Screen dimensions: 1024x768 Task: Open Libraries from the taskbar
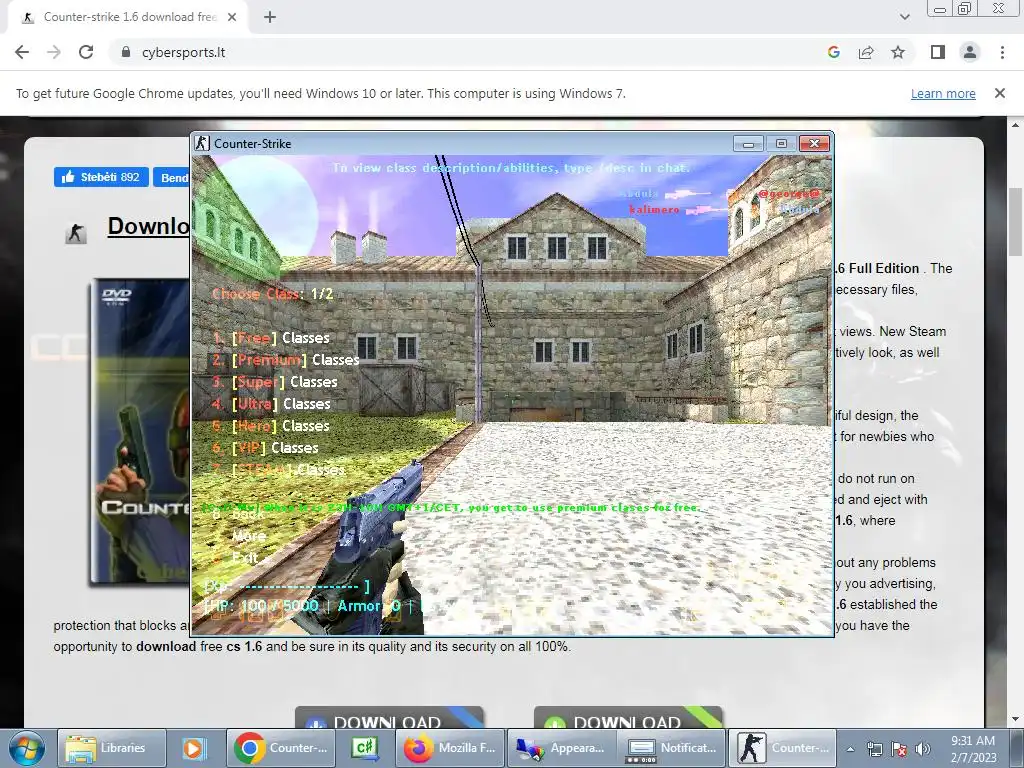[x=112, y=748]
